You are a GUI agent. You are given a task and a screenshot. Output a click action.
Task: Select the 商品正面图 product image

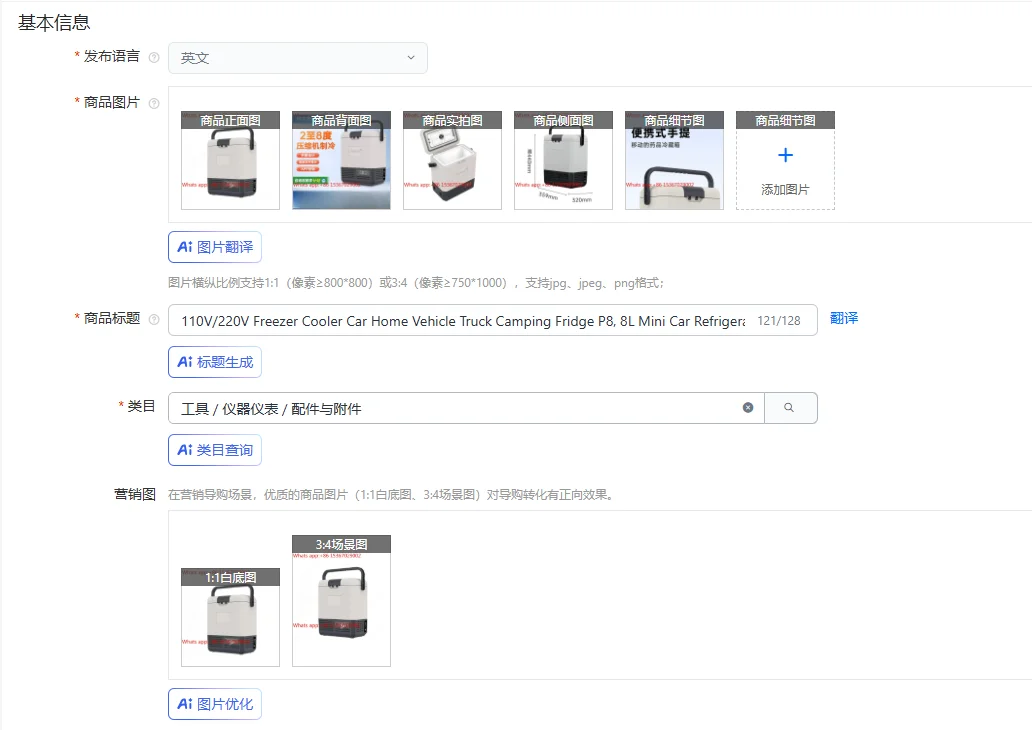[x=229, y=160]
